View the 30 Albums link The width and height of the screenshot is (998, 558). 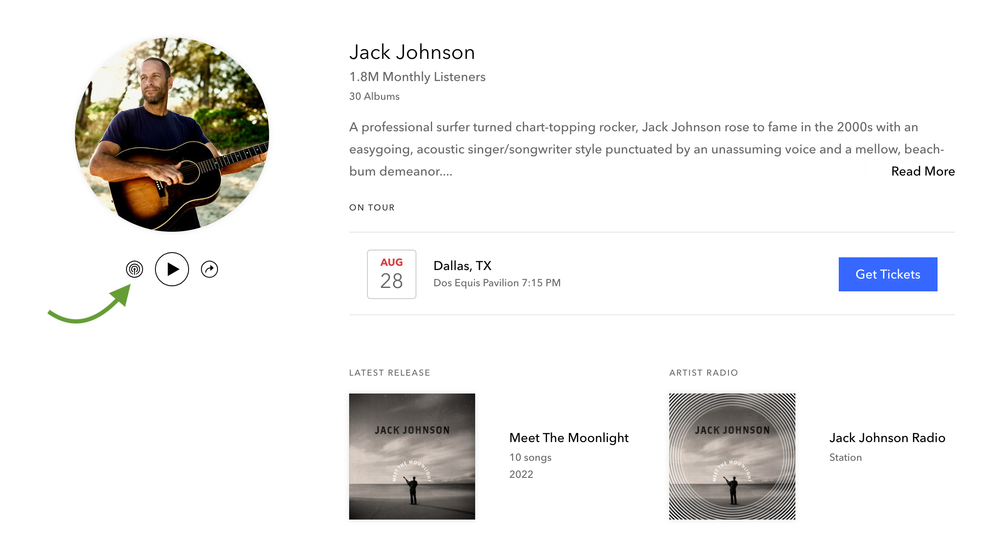coord(374,97)
